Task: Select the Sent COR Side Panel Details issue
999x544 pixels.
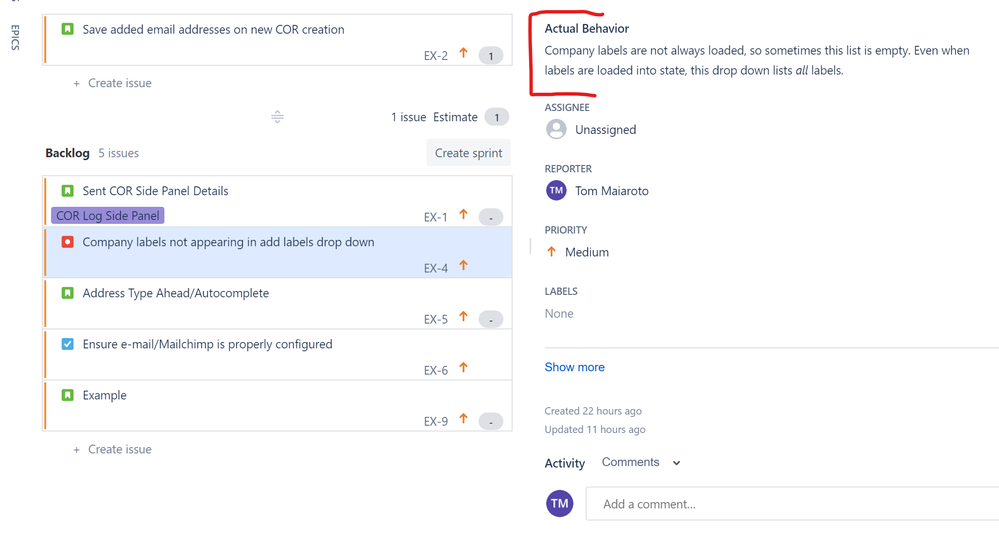Action: 278,201
